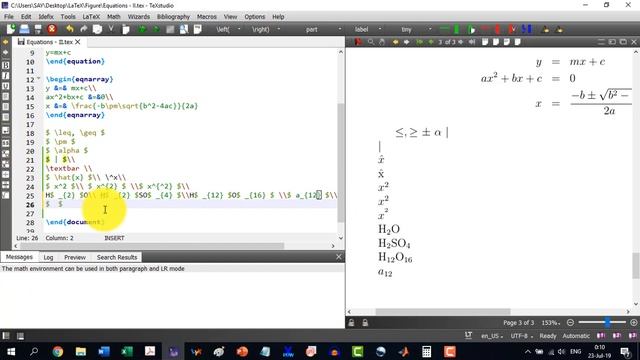Click the Build & View double green arrow

pos(142,29)
